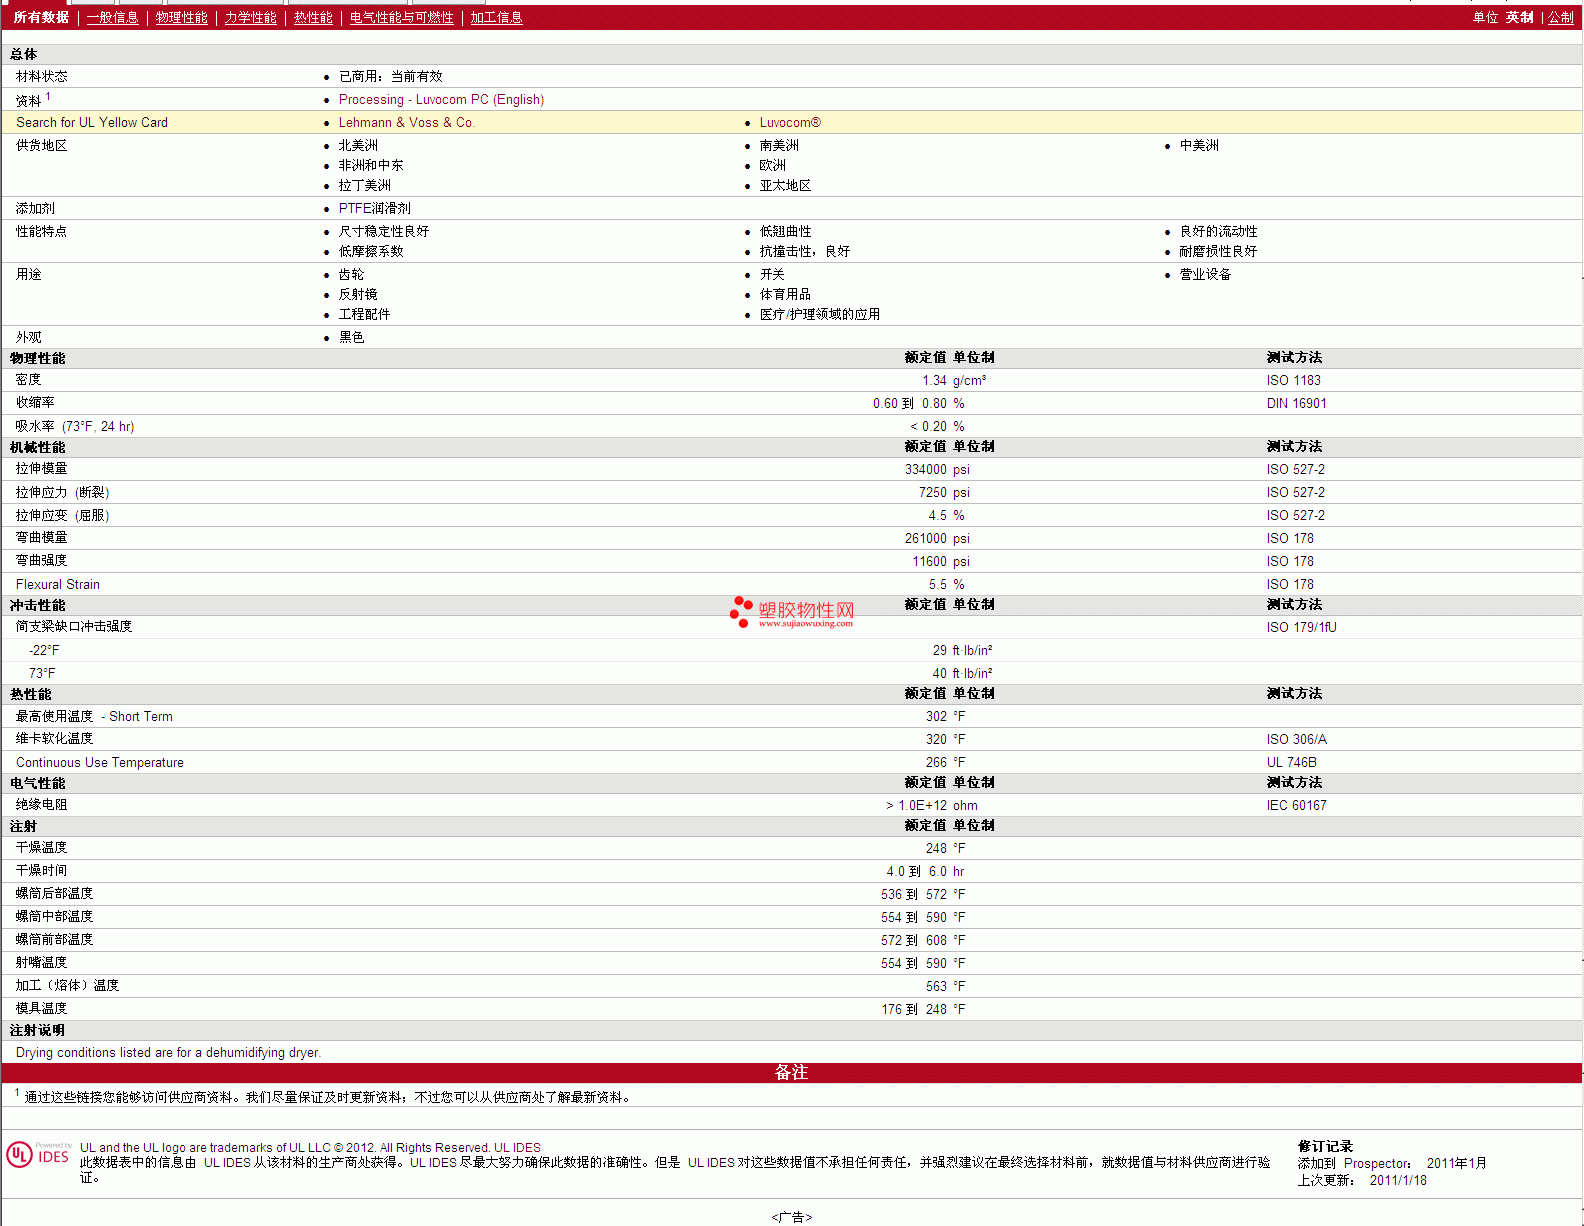The width and height of the screenshot is (1584, 1226).
Task: Open the 力学性能 tab
Action: (x=251, y=18)
